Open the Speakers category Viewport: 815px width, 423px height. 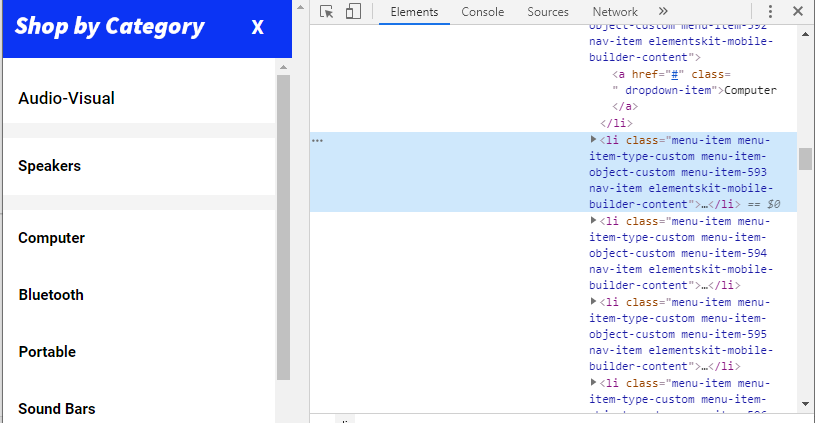[49, 166]
